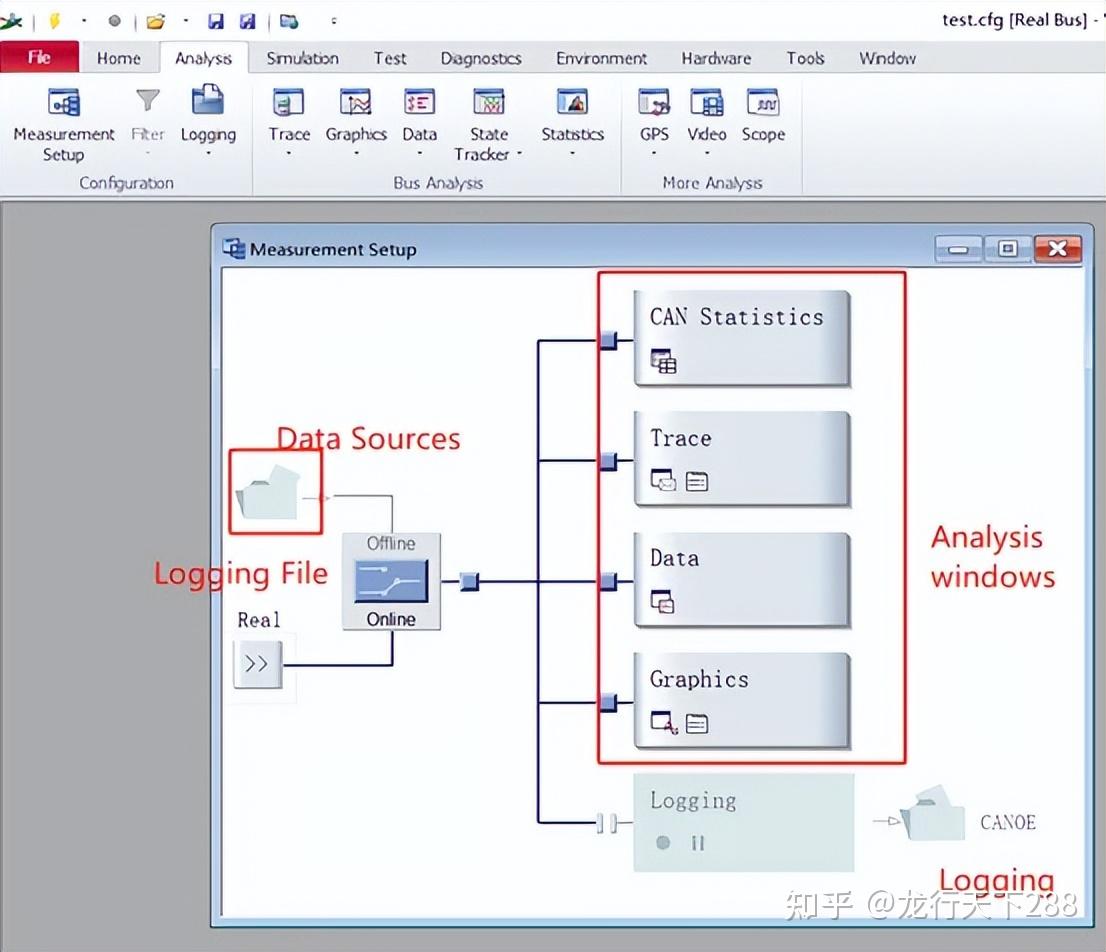Switch to the Diagnostics tab
This screenshot has width=1106, height=952.
pos(481,58)
